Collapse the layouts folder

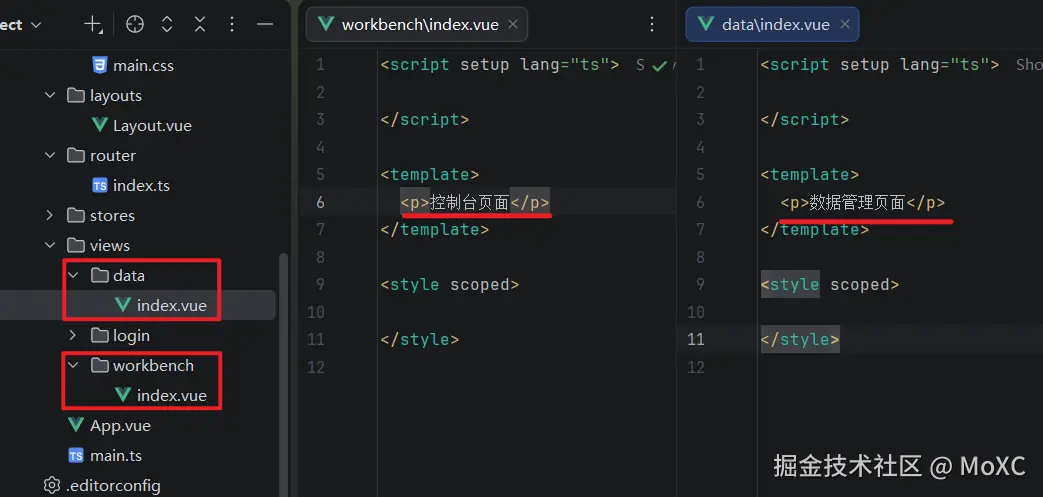pyautogui.click(x=50, y=95)
